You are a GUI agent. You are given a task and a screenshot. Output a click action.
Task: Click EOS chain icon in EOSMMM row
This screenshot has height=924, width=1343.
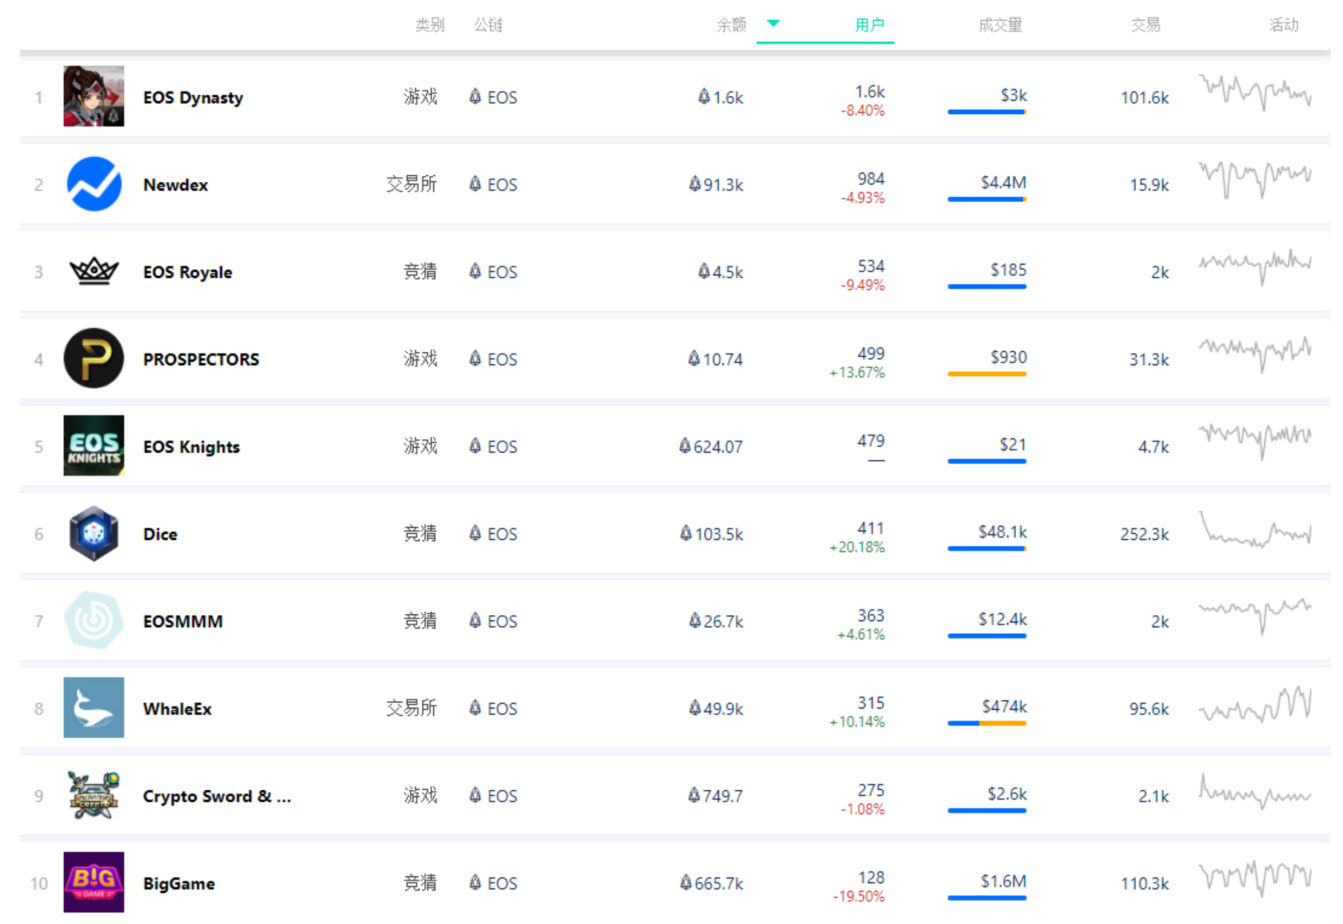(x=475, y=620)
